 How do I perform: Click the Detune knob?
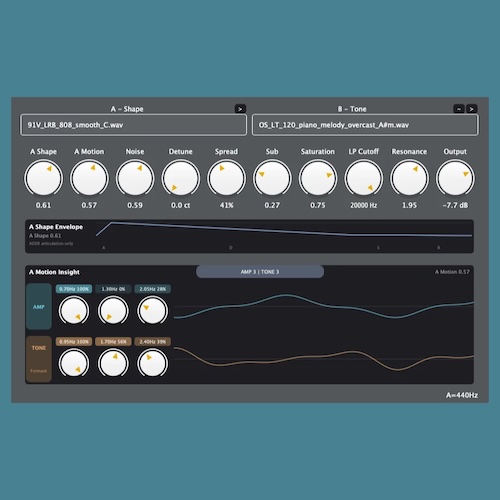[x=181, y=178]
